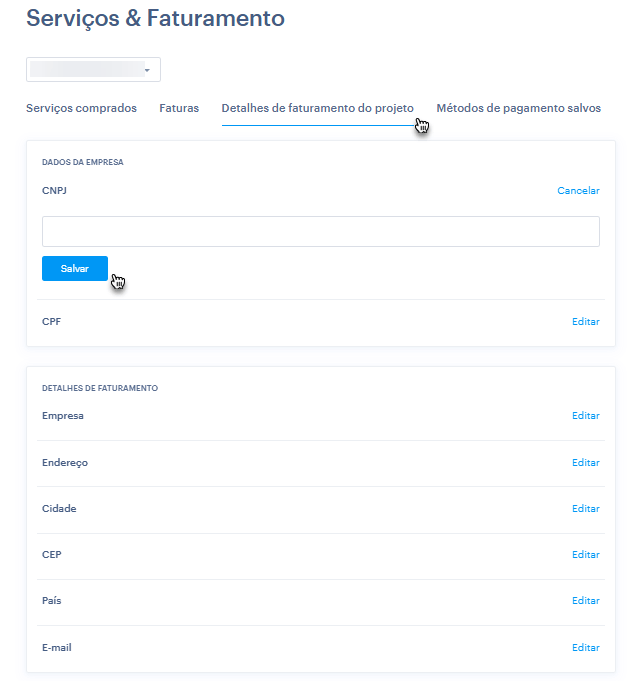
Task: Edit the Endereço row
Action: point(585,463)
